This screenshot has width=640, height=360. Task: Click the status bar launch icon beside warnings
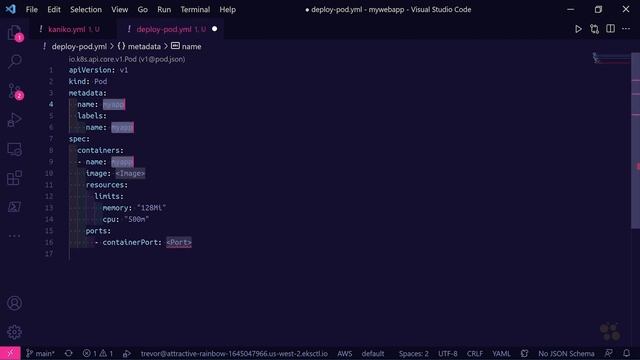pyautogui.click(x=127, y=353)
